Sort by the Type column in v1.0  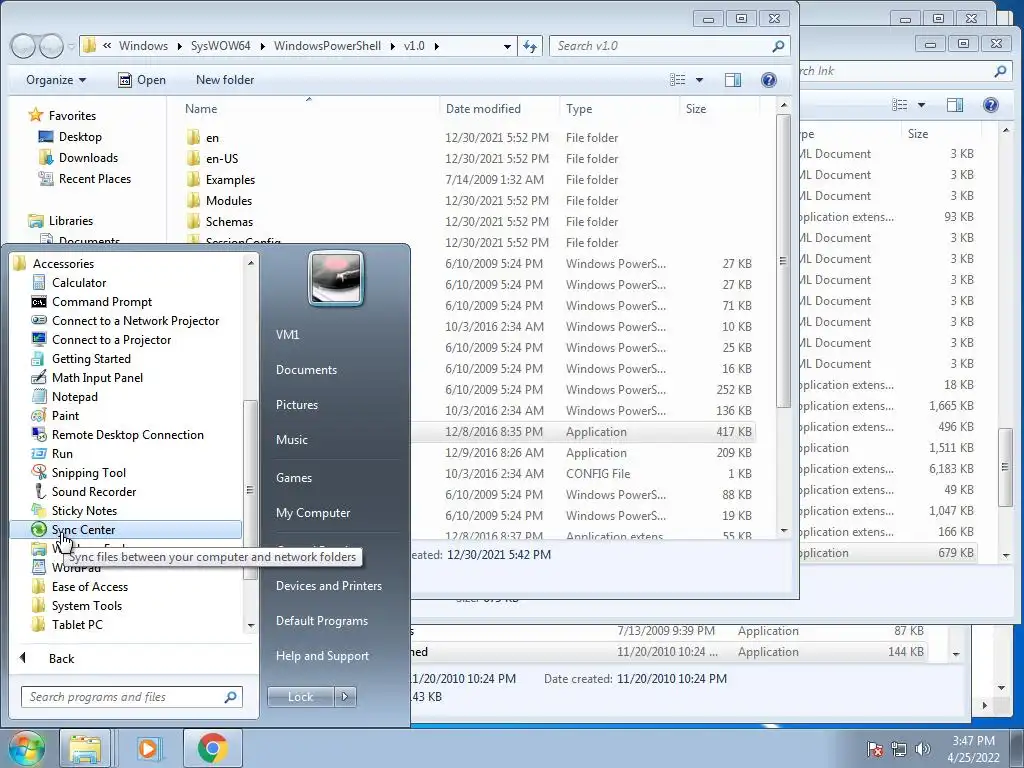[579, 109]
